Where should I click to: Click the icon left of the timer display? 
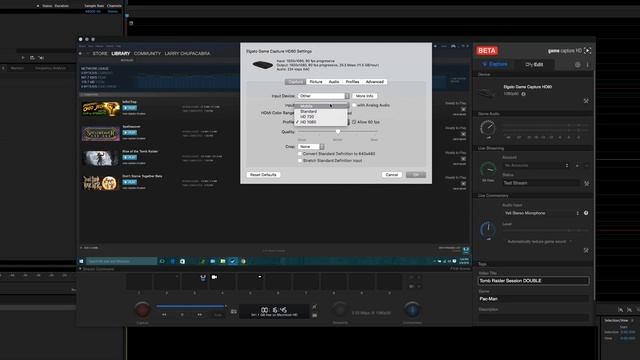click(x=233, y=312)
